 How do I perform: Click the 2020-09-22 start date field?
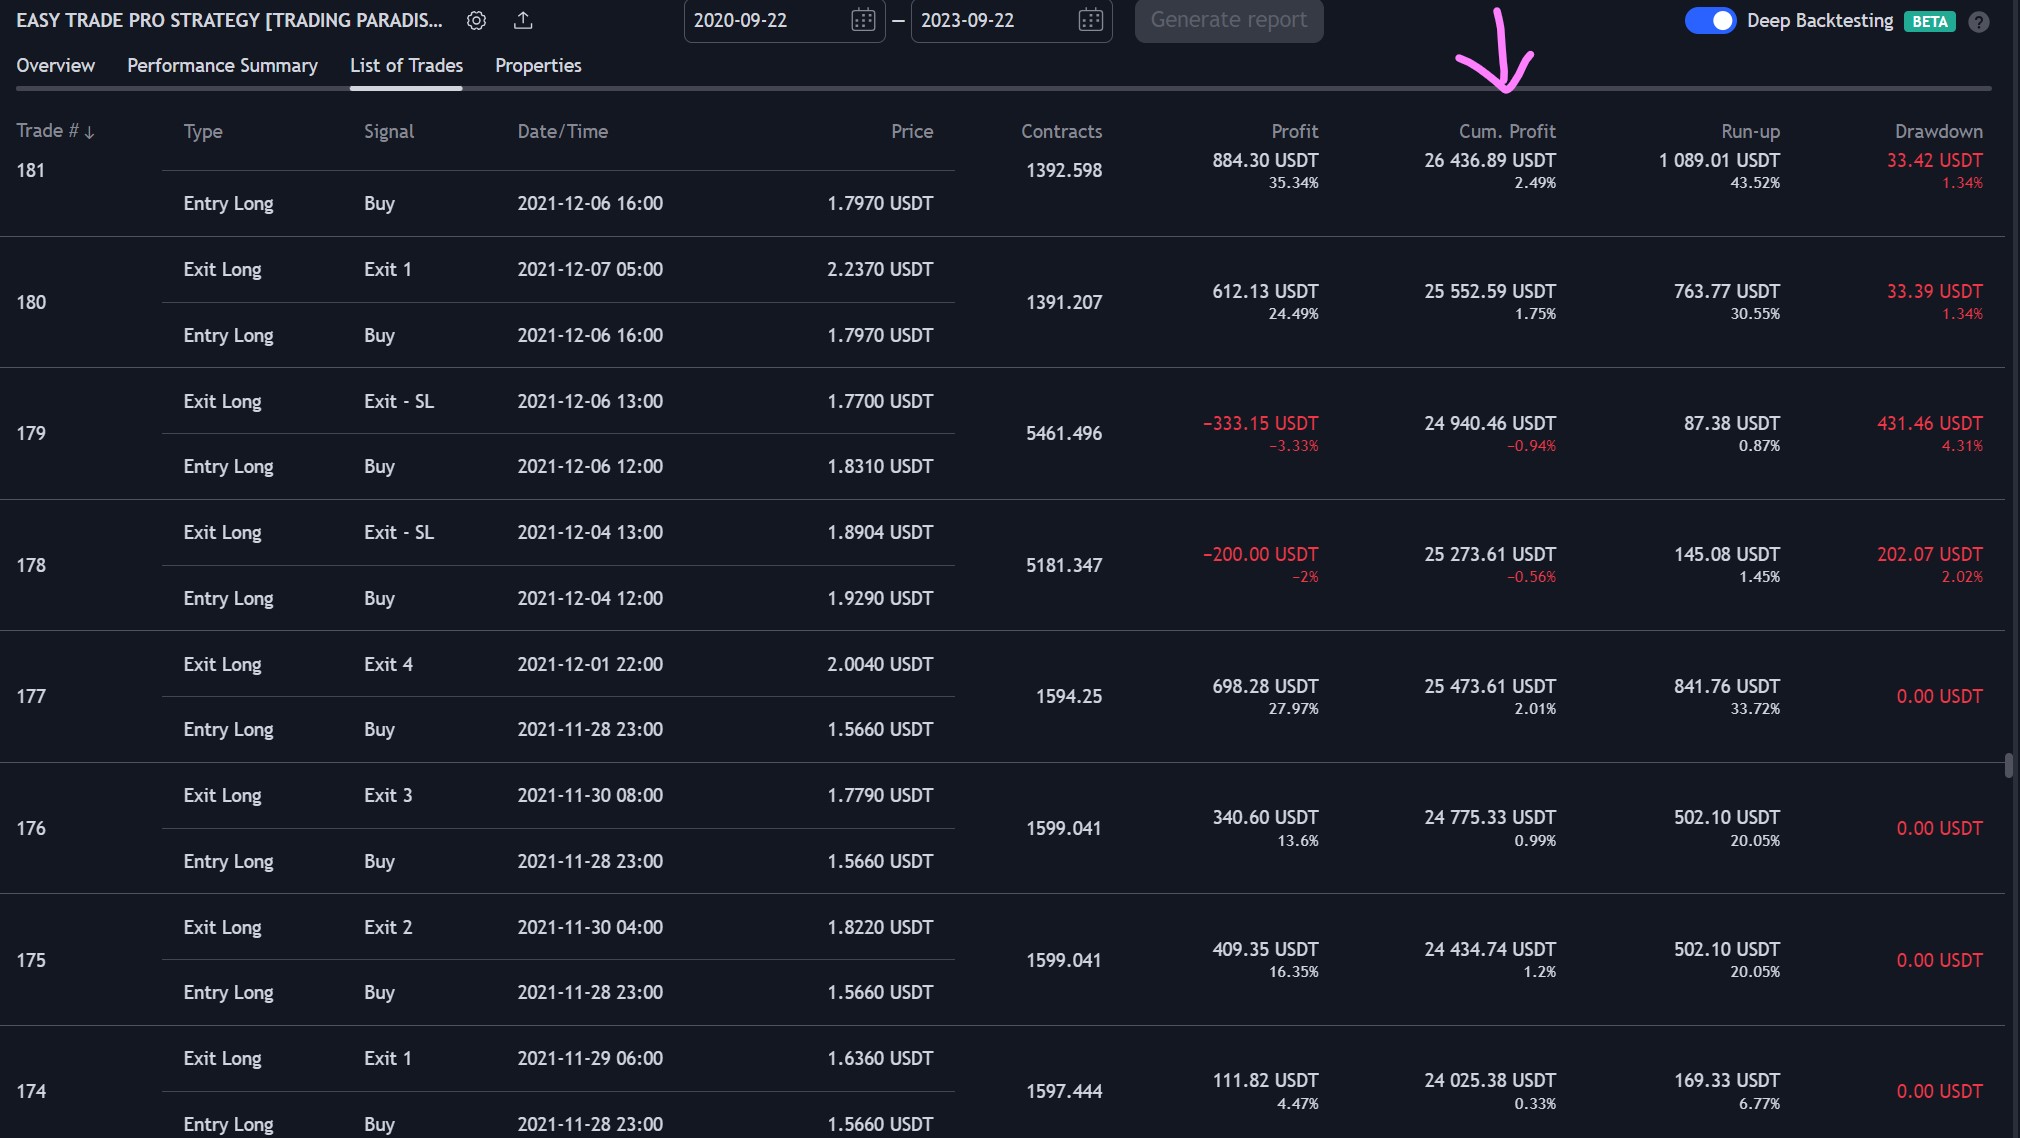point(741,20)
